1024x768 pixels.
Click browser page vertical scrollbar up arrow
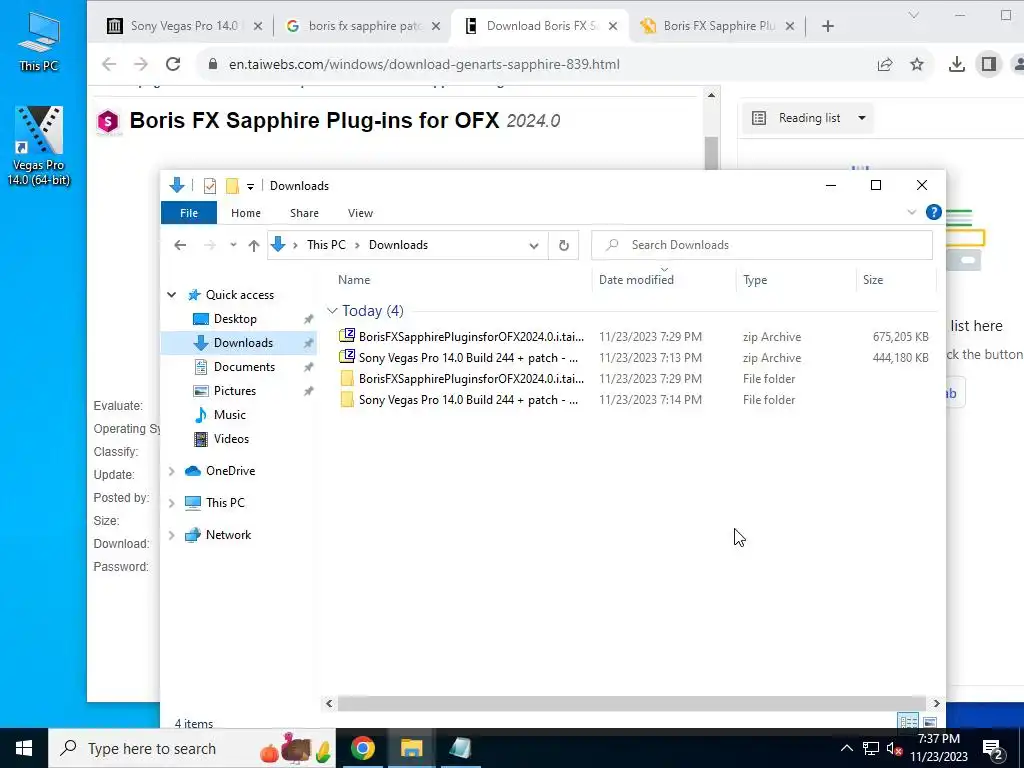pyautogui.click(x=711, y=95)
